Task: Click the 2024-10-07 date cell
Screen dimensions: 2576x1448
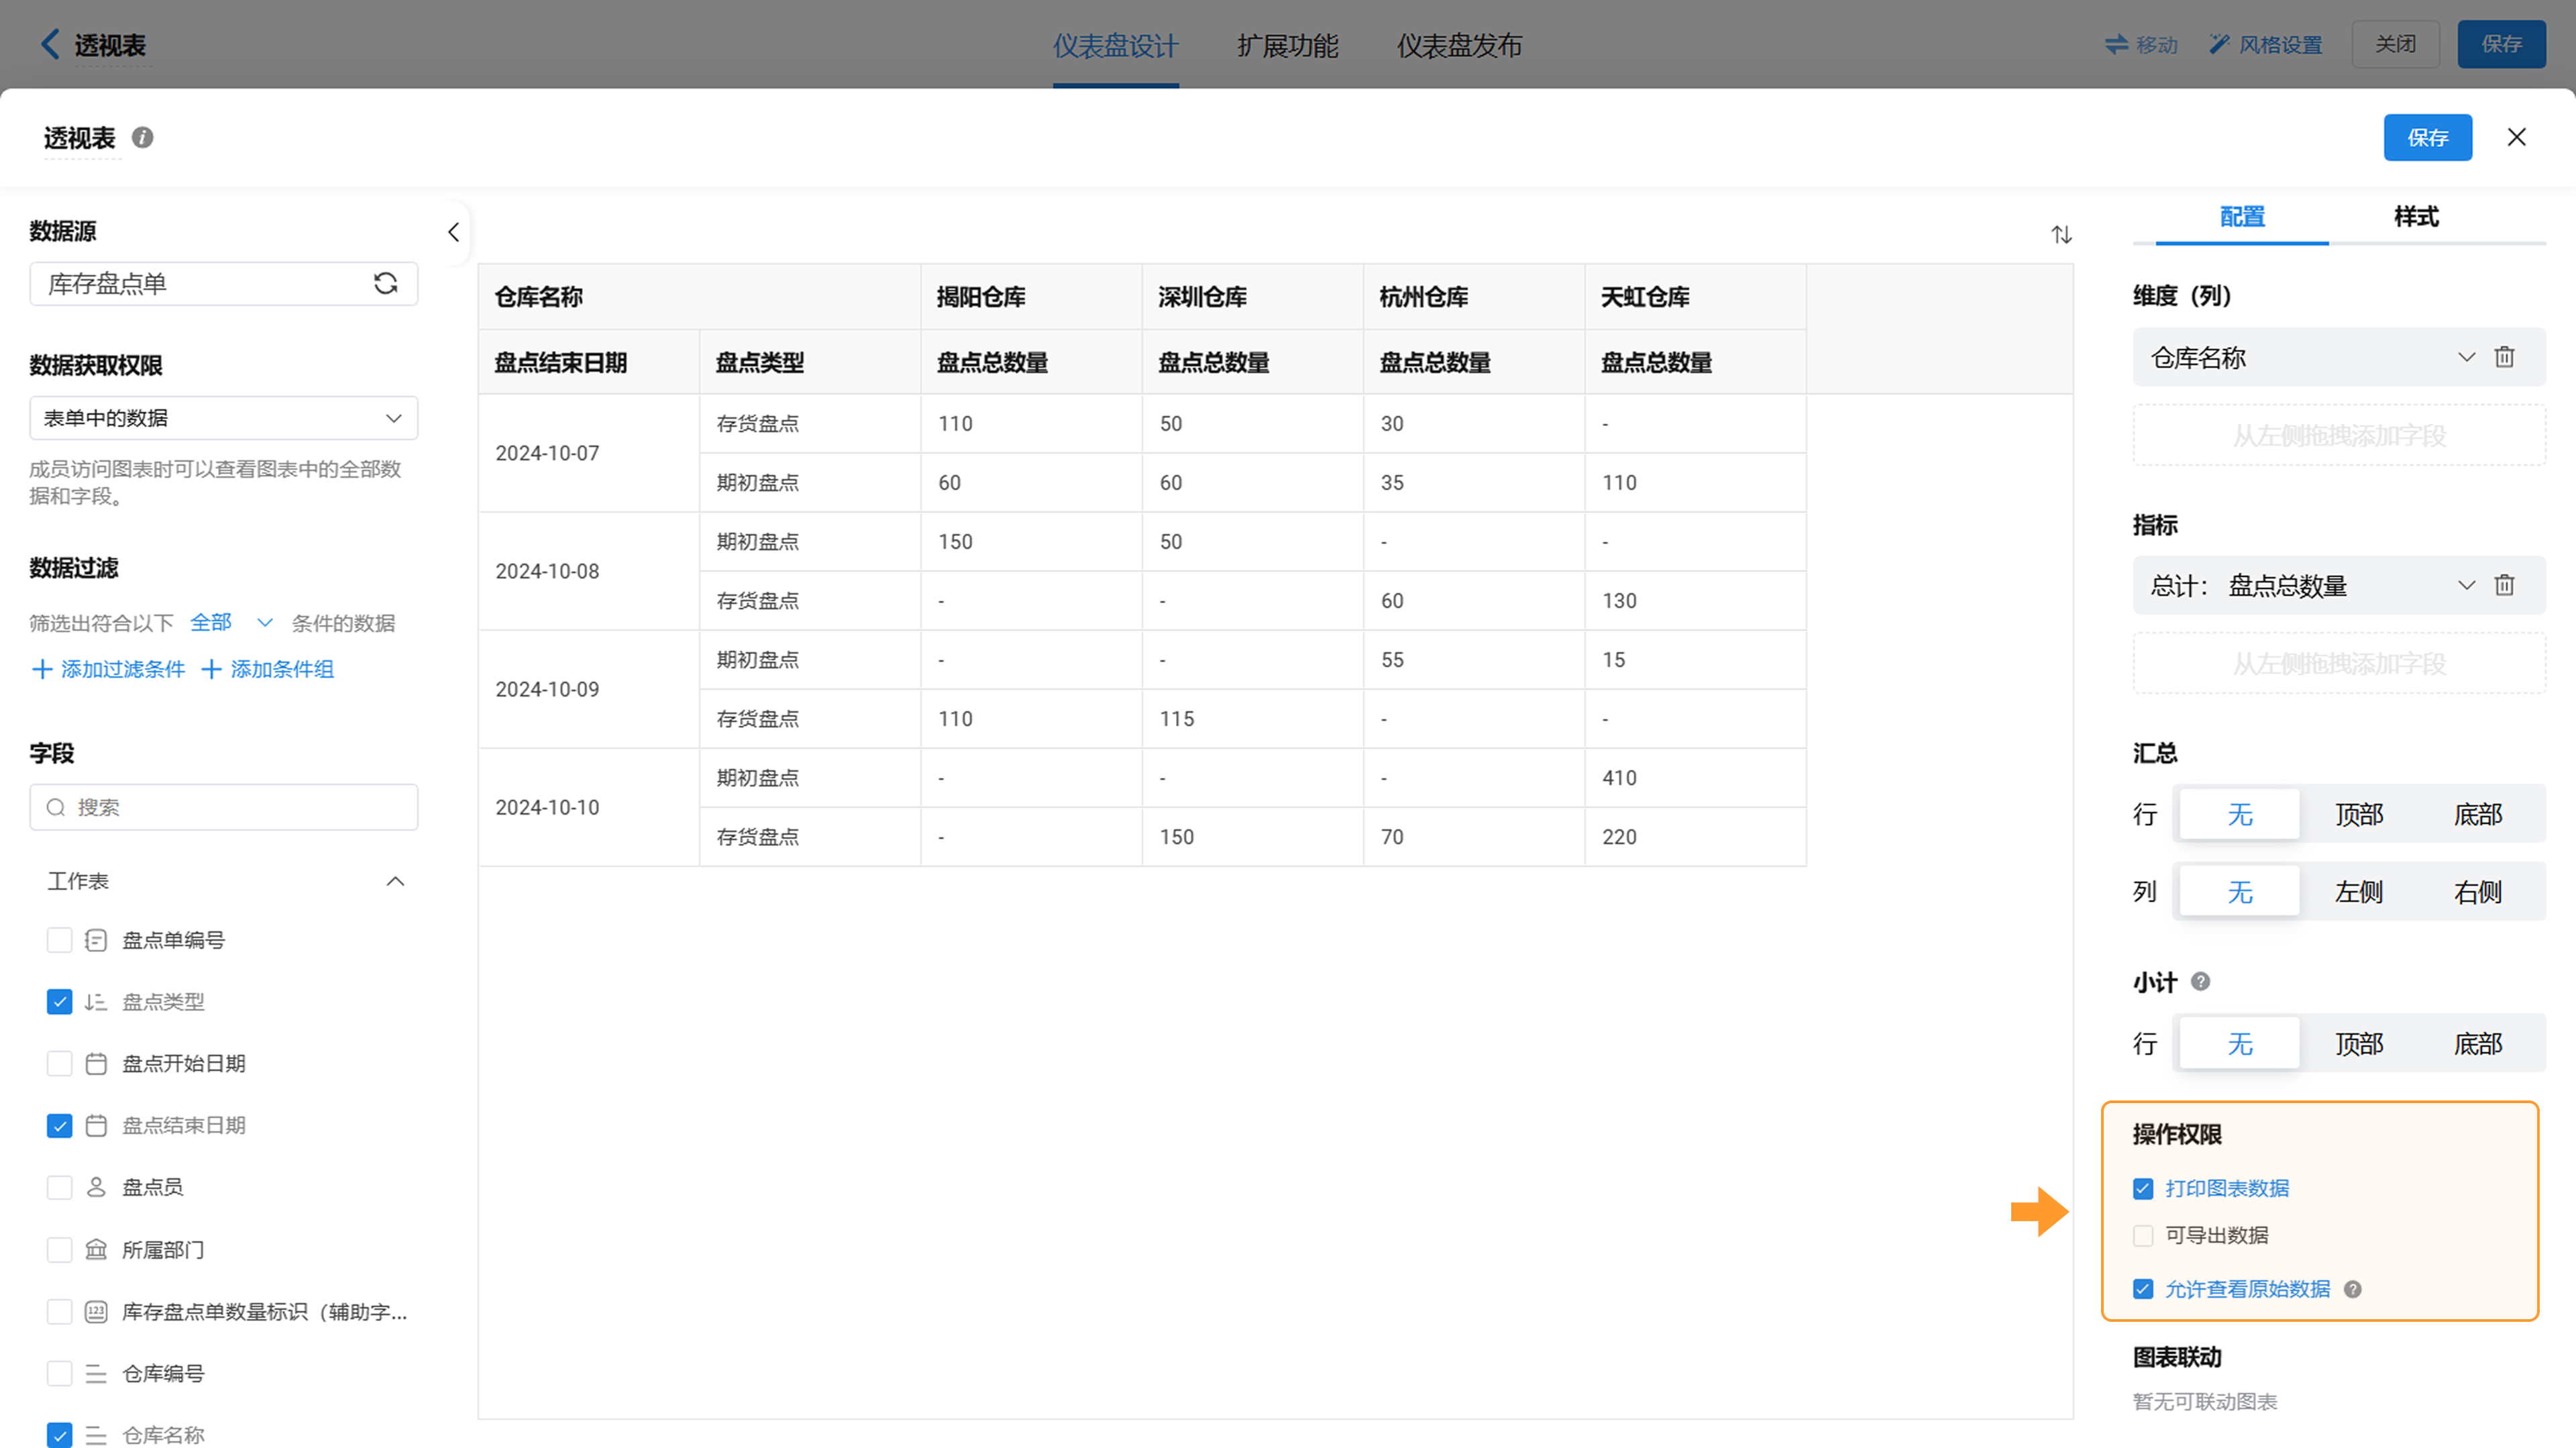Action: pos(588,453)
